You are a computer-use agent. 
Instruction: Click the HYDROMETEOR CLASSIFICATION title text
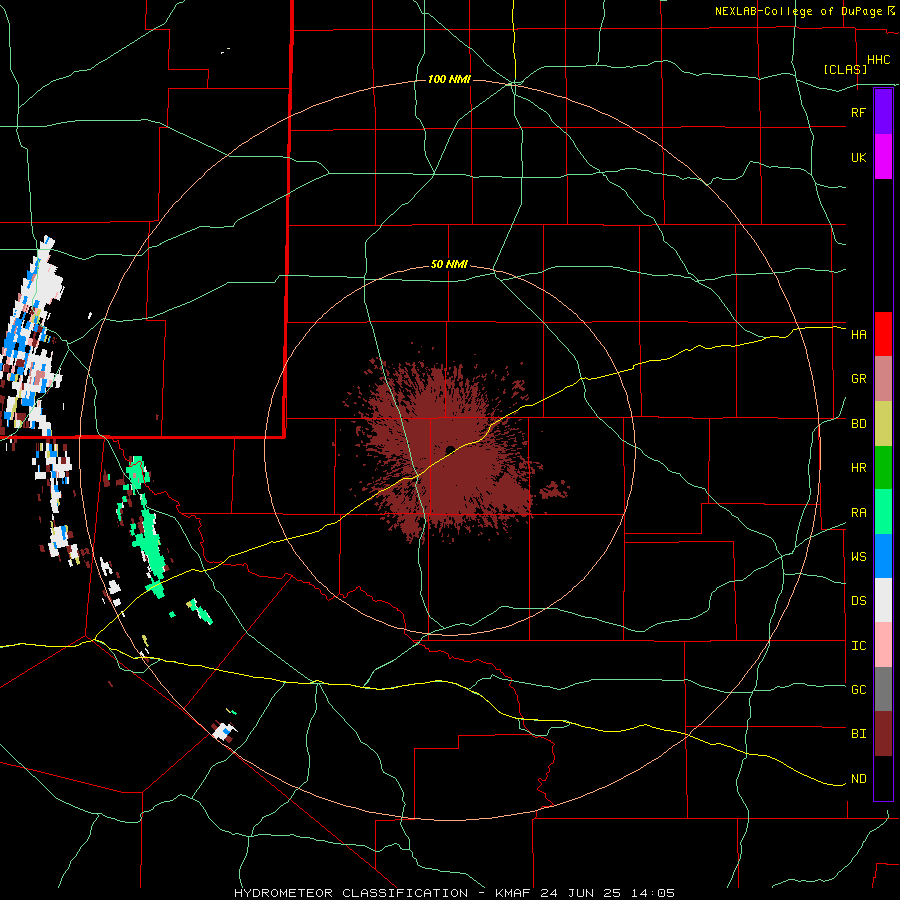(351, 893)
